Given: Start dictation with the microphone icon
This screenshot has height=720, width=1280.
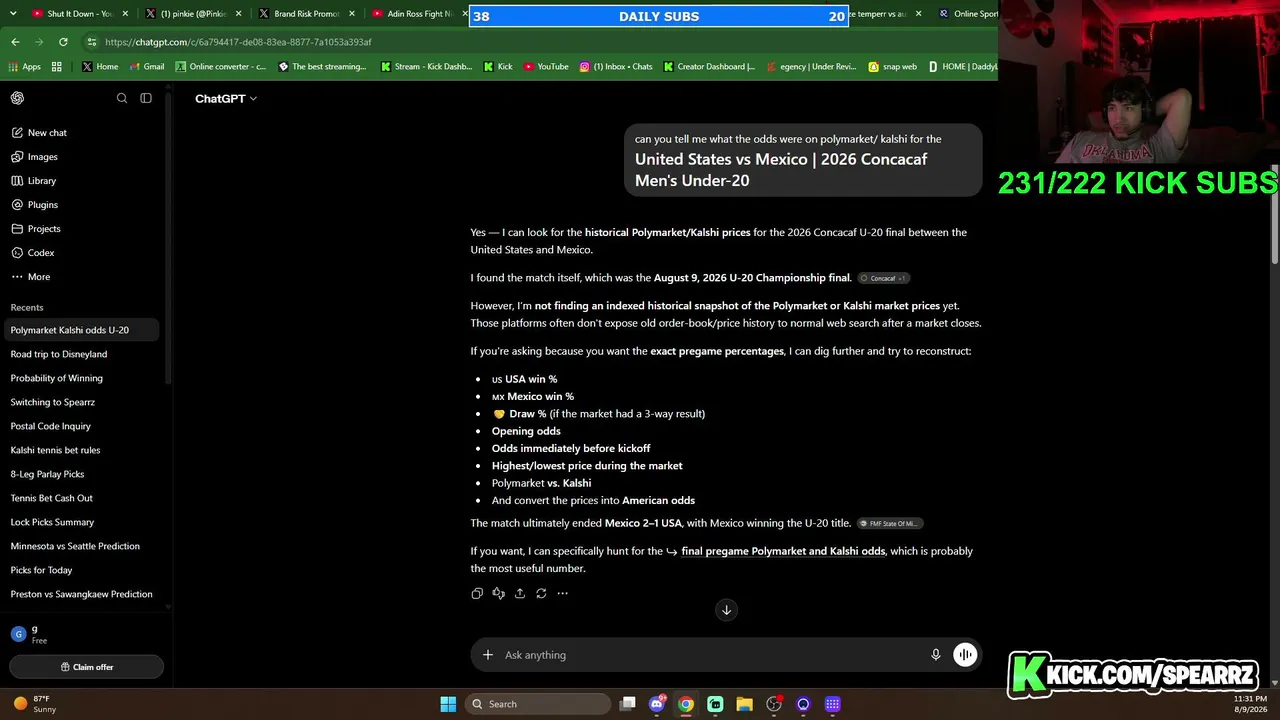Looking at the screenshot, I should pos(936,655).
